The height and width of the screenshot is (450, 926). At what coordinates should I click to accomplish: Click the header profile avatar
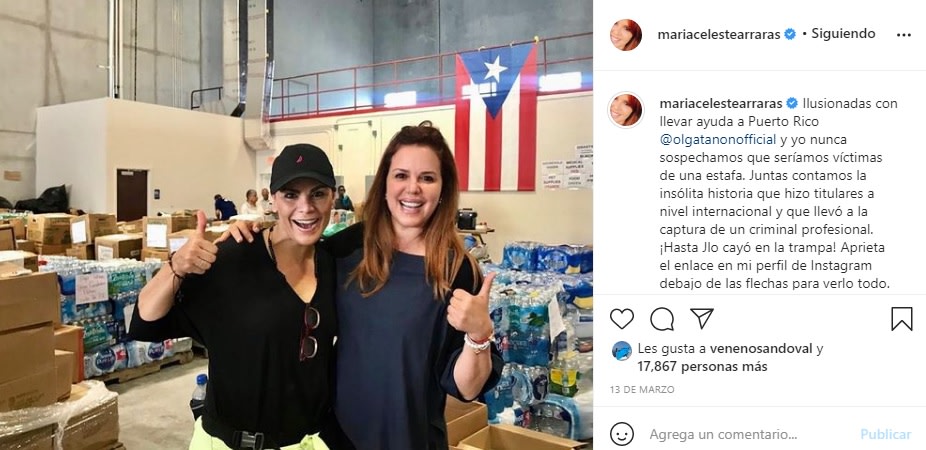(x=625, y=34)
